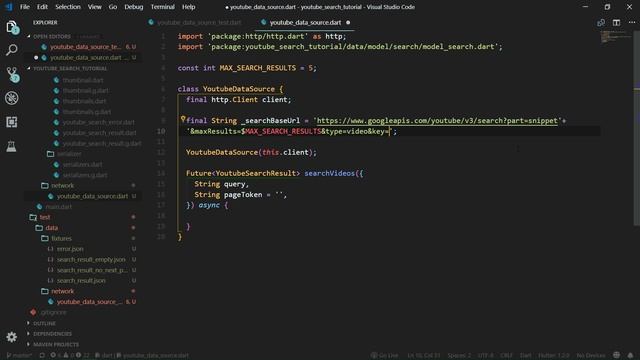Screen dimensions: 640x360
Task: Open the Help menu
Action: coord(188,7)
